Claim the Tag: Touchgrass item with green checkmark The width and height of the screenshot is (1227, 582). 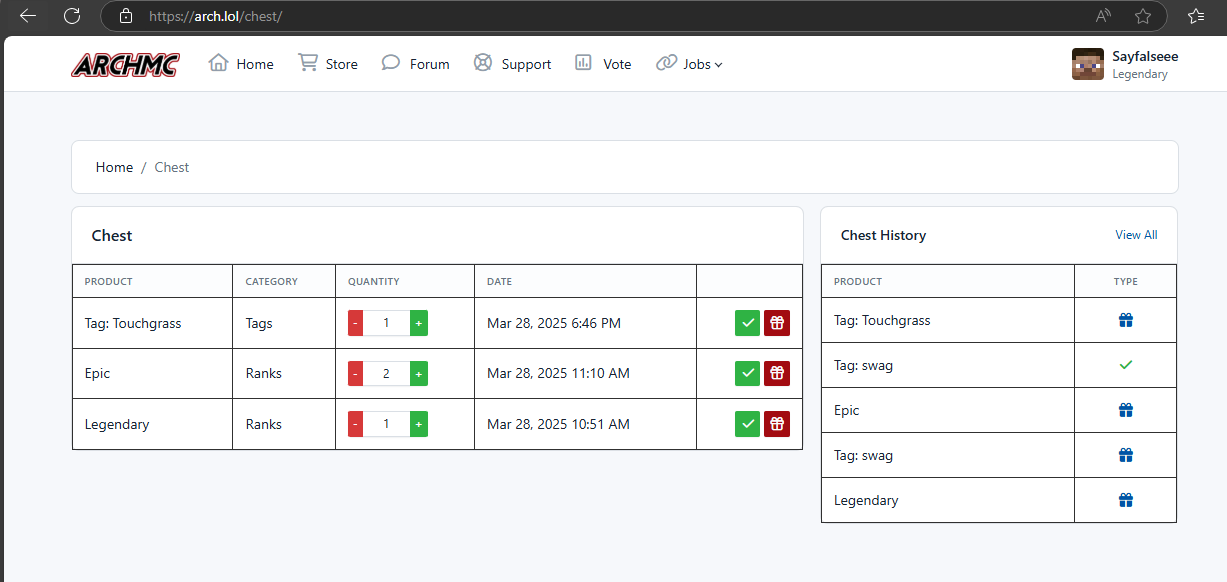click(747, 323)
